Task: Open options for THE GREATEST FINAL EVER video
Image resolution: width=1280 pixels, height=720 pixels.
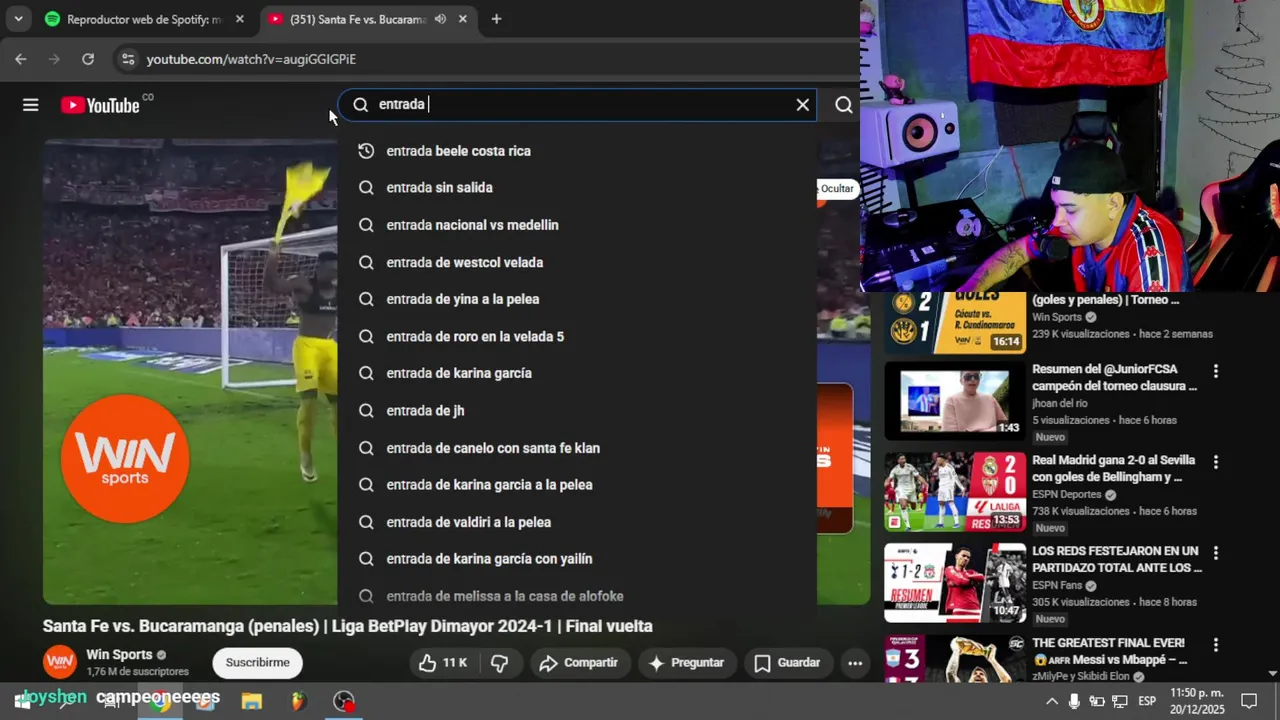Action: (1215, 644)
